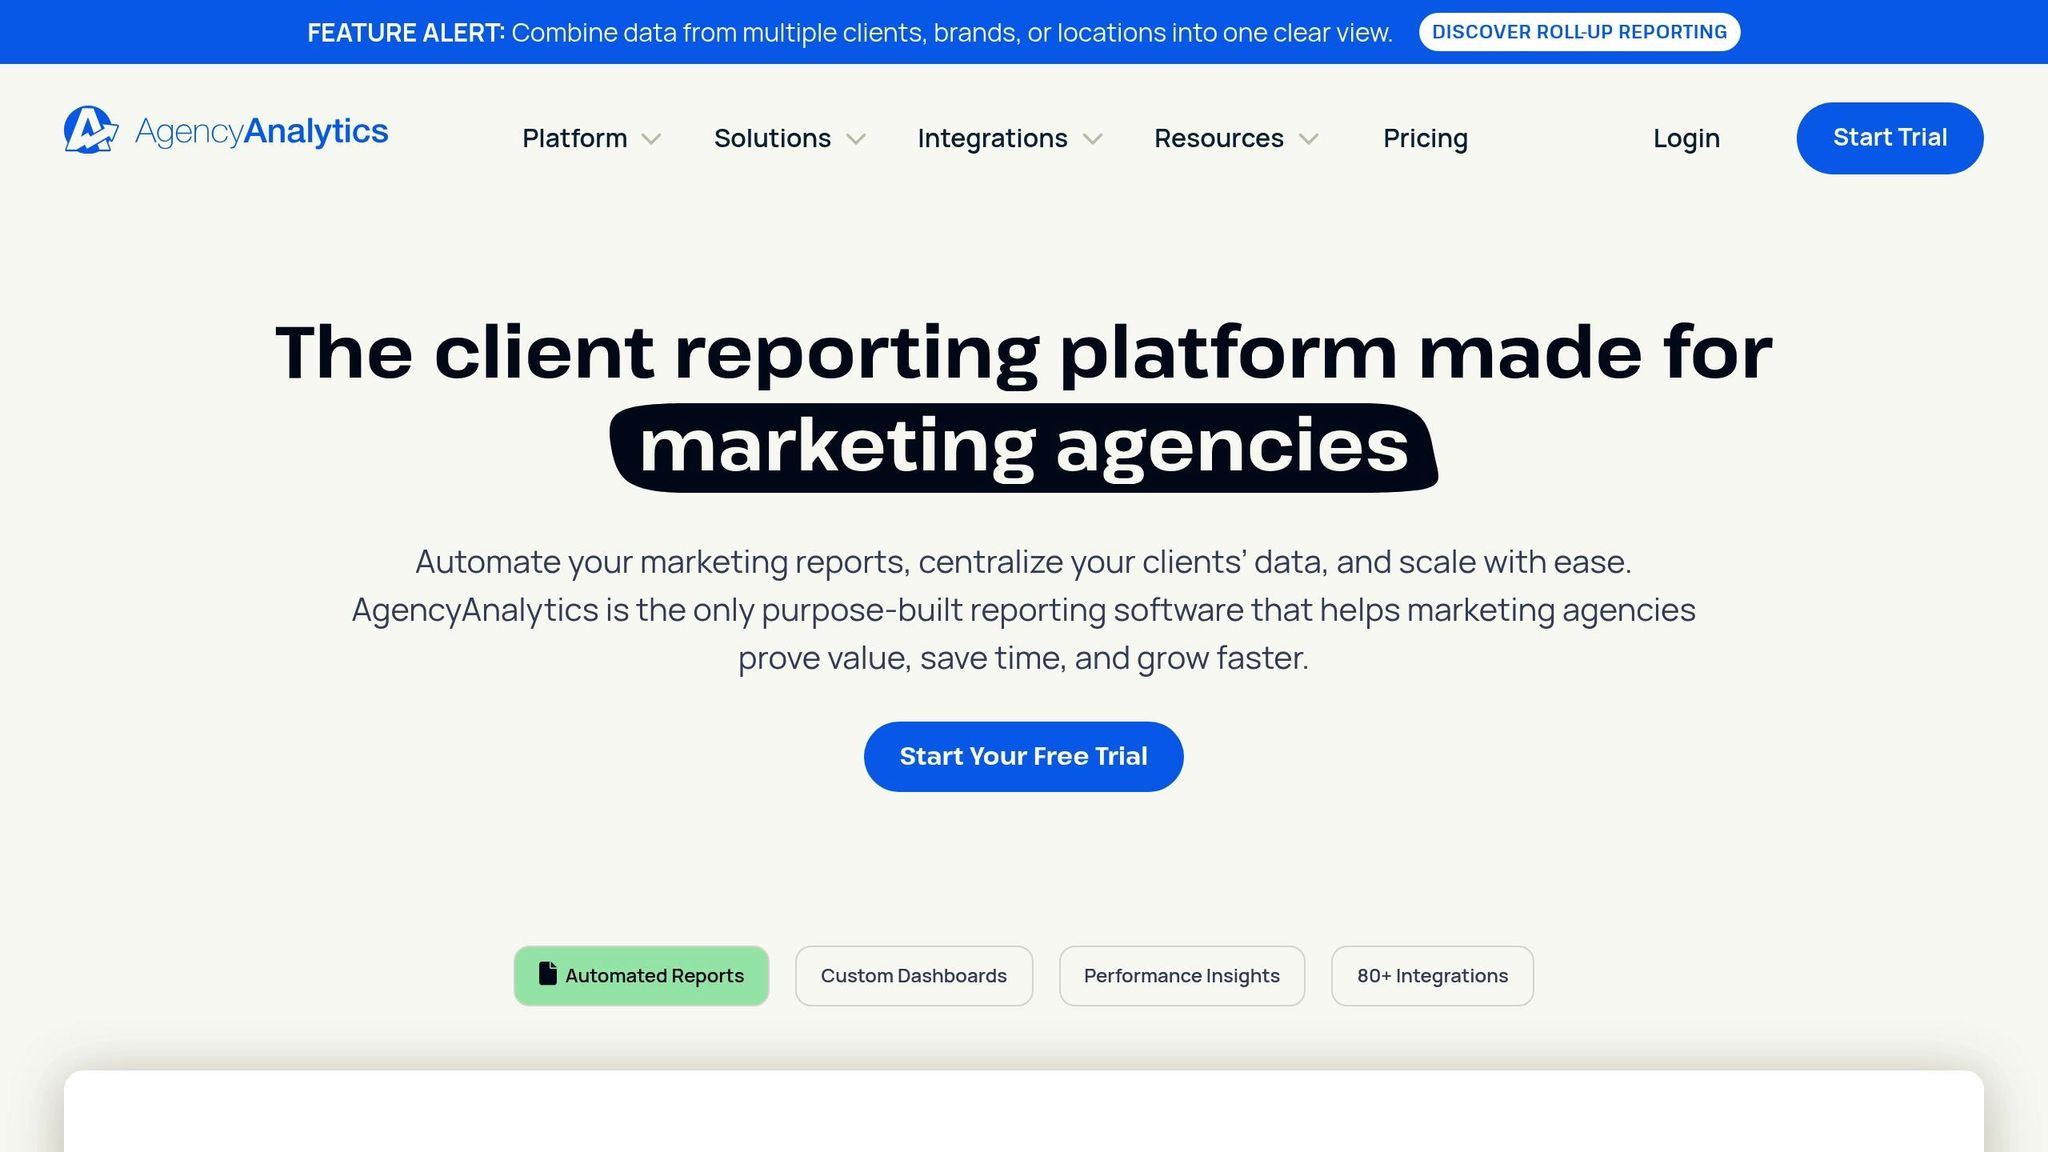The height and width of the screenshot is (1152, 2048).
Task: Click the highlighted marketing agencies text
Action: [1024, 443]
